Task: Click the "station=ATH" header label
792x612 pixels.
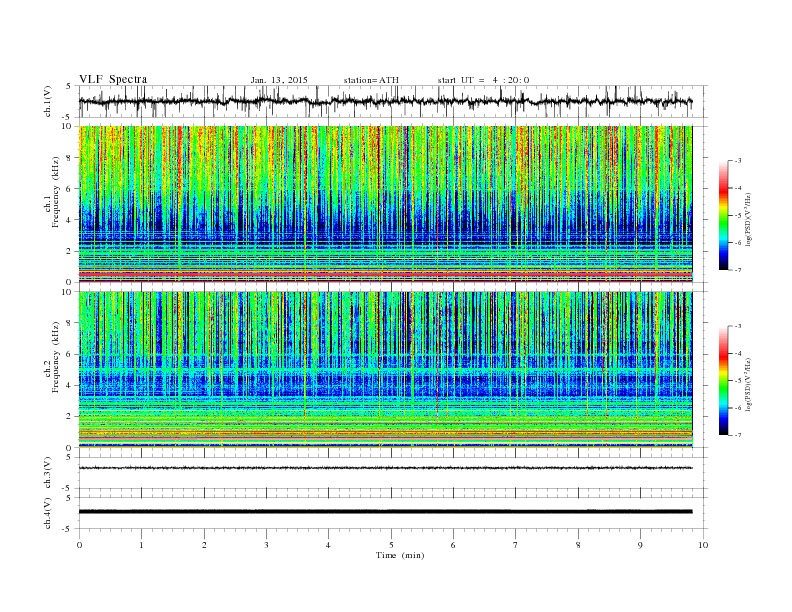Action: click(x=371, y=80)
